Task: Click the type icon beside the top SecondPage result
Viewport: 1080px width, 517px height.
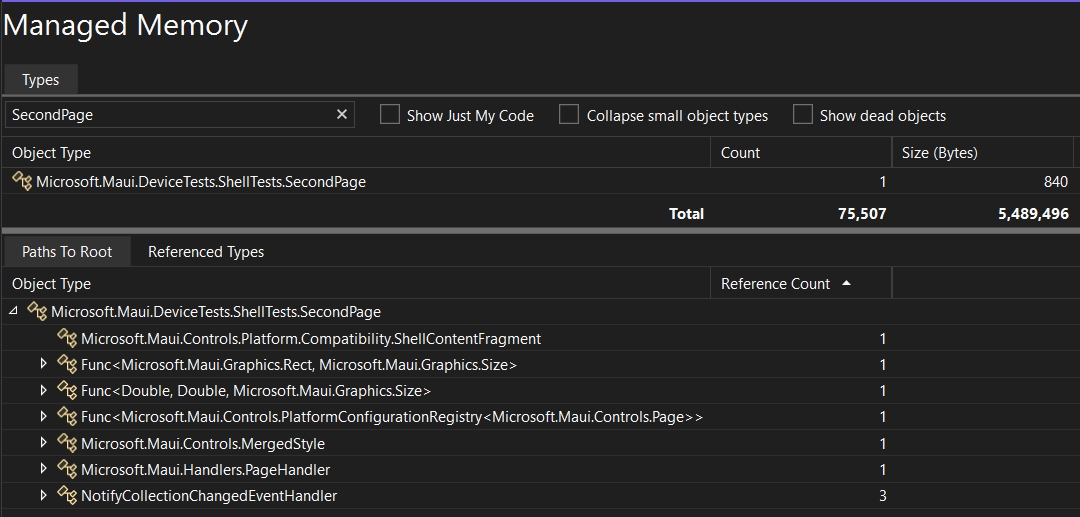Action: (x=22, y=182)
